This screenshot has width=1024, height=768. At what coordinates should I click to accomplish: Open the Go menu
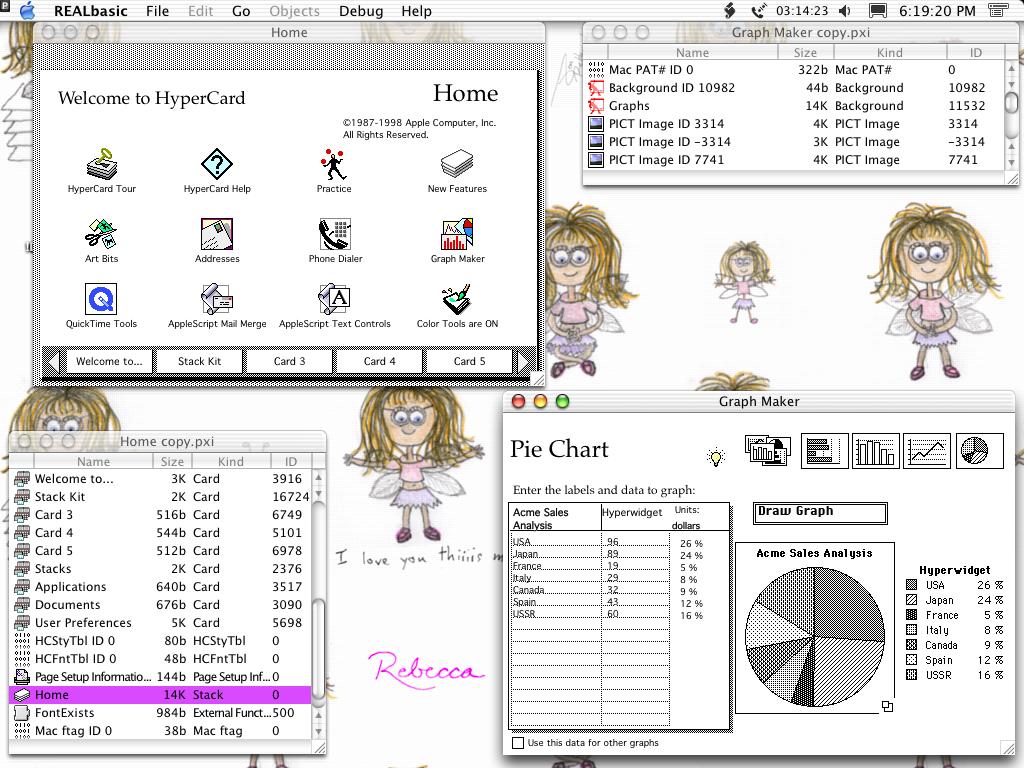pos(241,11)
